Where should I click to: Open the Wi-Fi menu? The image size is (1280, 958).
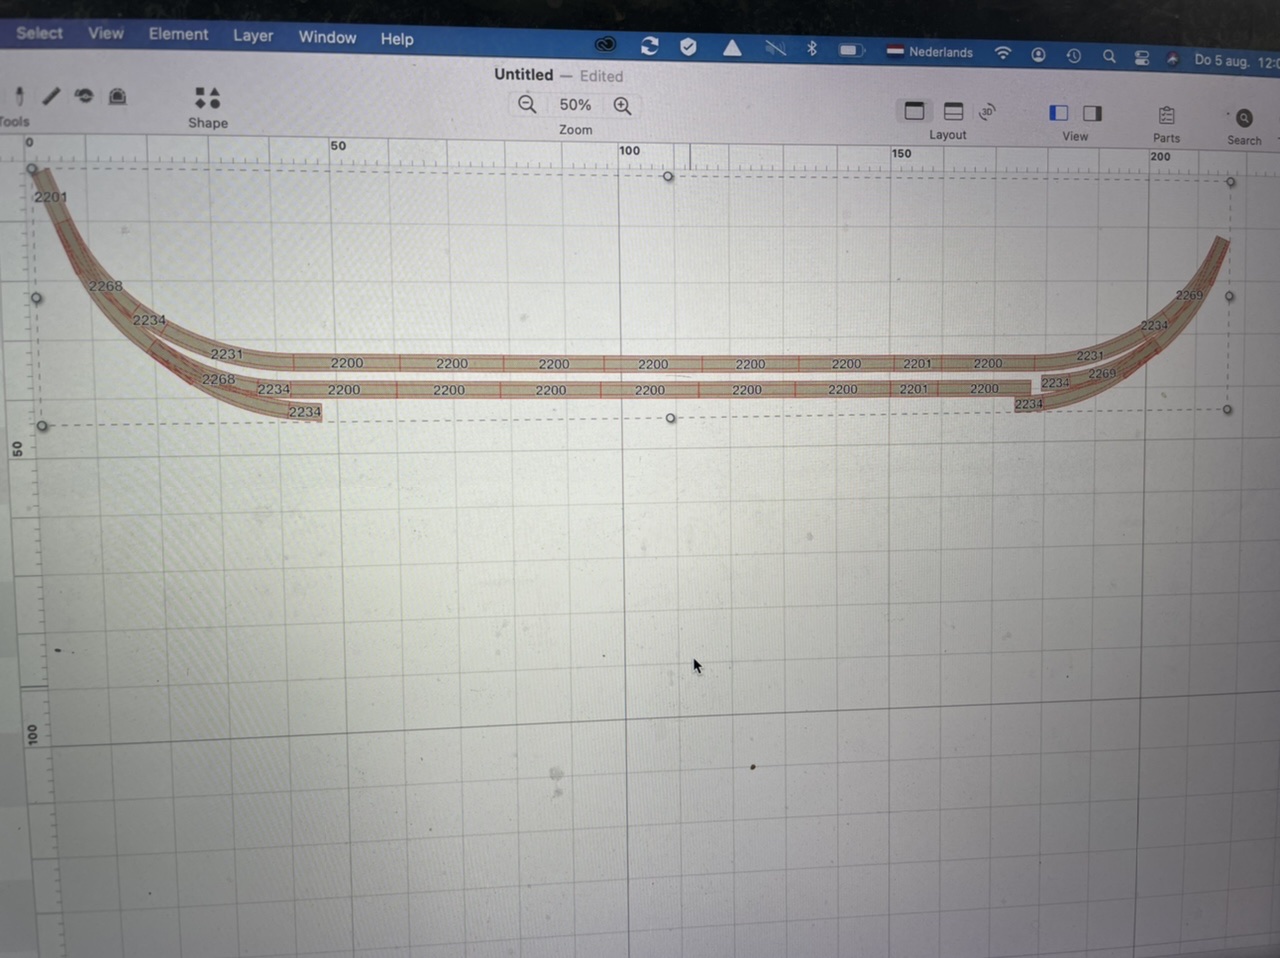click(1003, 53)
